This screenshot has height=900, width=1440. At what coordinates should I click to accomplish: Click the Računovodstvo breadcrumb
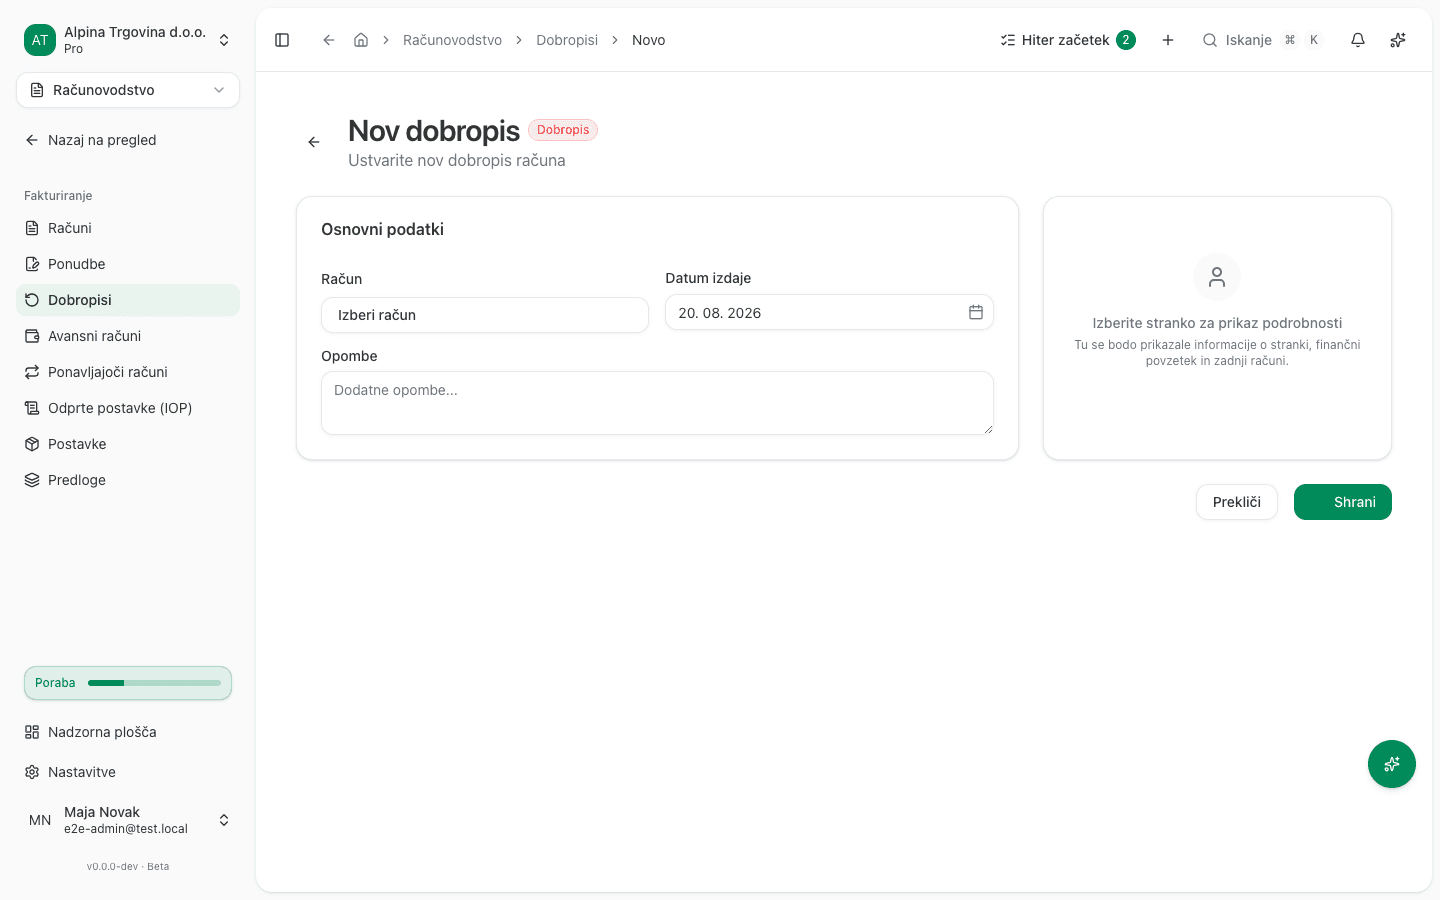(452, 40)
